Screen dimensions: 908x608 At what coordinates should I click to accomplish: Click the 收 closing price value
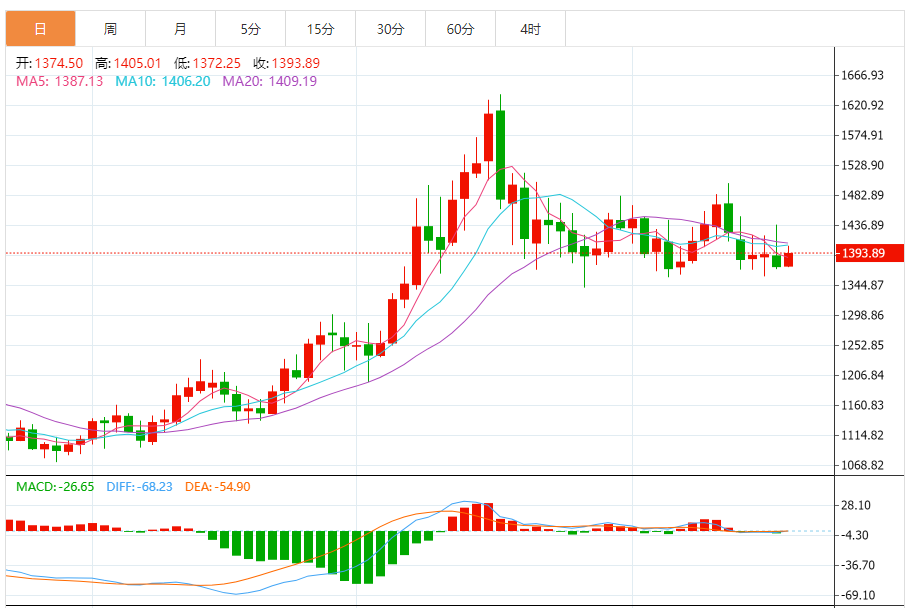pos(295,63)
